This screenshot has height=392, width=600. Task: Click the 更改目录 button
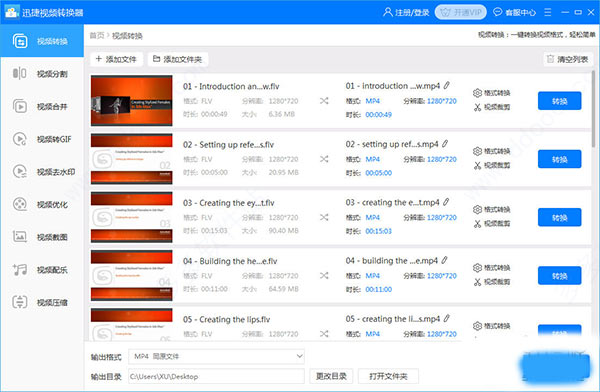pos(331,376)
